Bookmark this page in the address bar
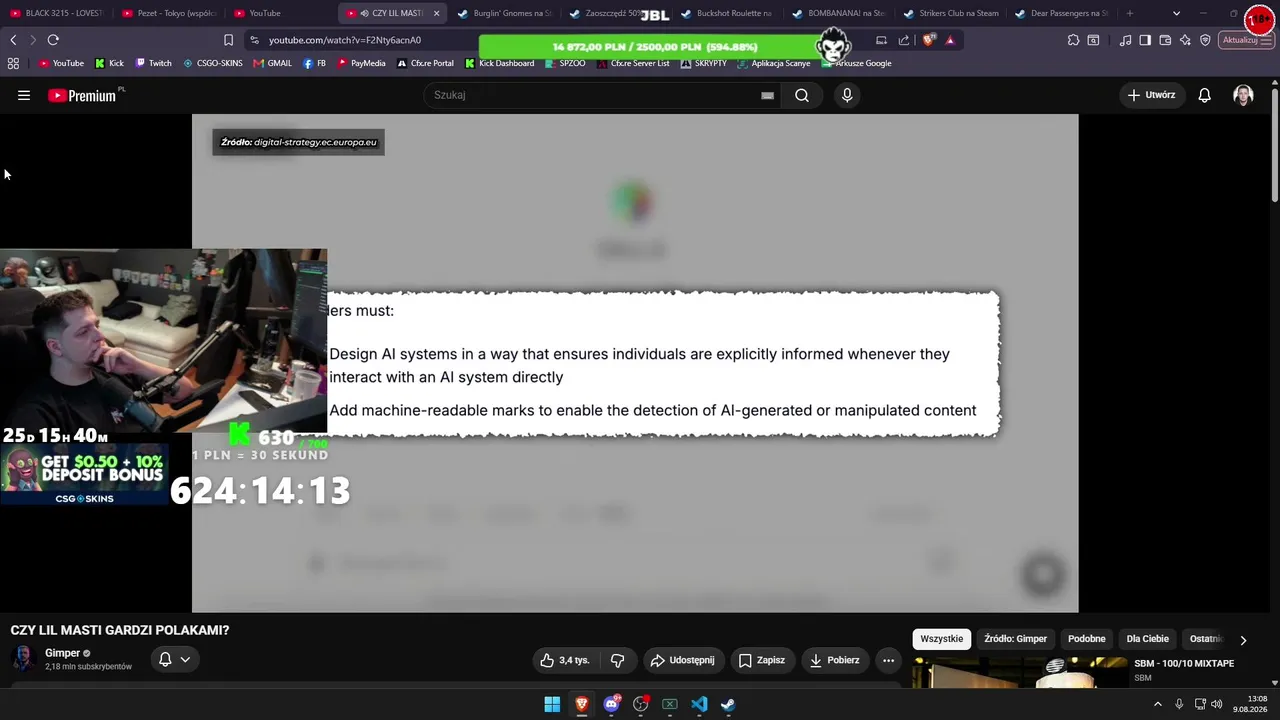Image resolution: width=1280 pixels, height=720 pixels. coord(228,40)
